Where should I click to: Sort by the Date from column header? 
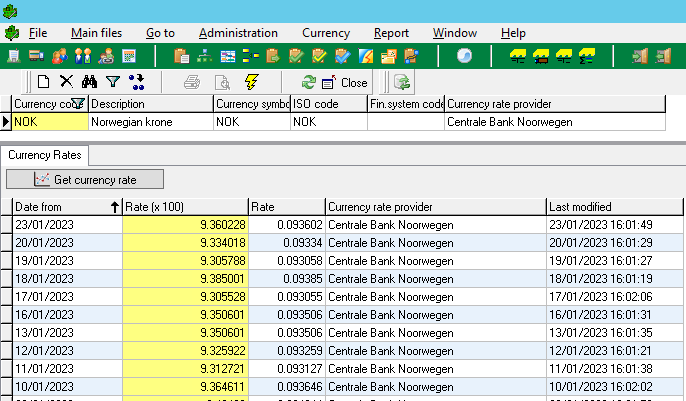pyautogui.click(x=67, y=207)
